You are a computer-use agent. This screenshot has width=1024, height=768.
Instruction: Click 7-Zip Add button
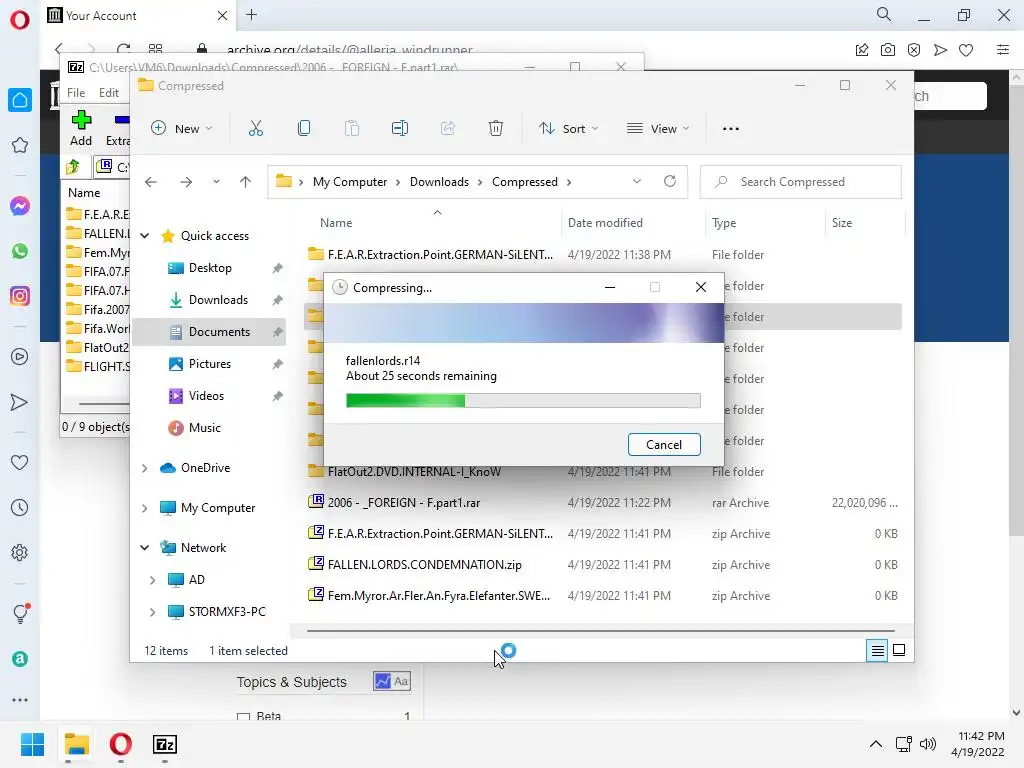[x=81, y=129]
